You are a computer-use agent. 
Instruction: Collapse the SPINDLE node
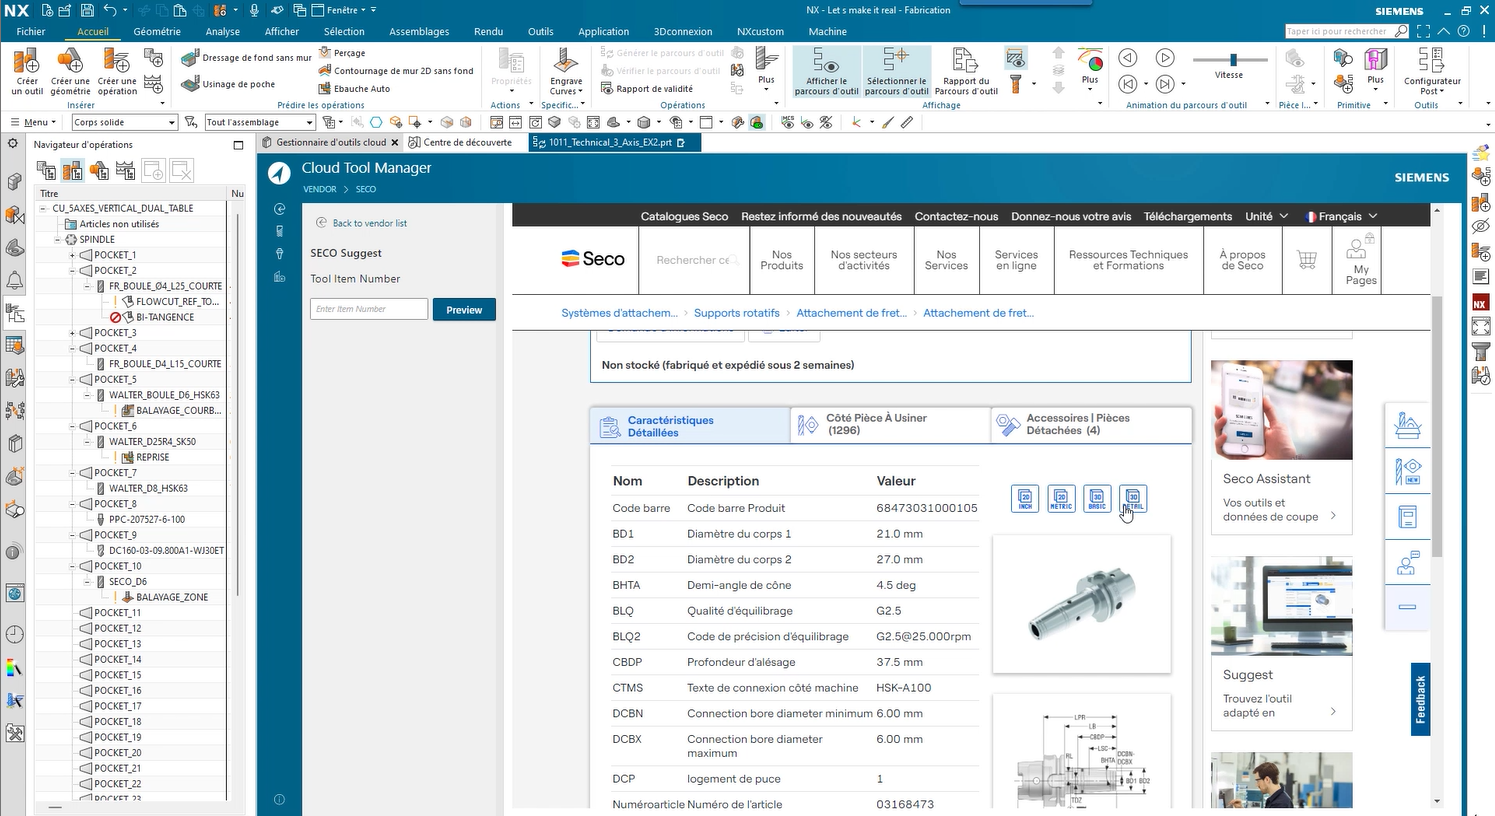57,239
